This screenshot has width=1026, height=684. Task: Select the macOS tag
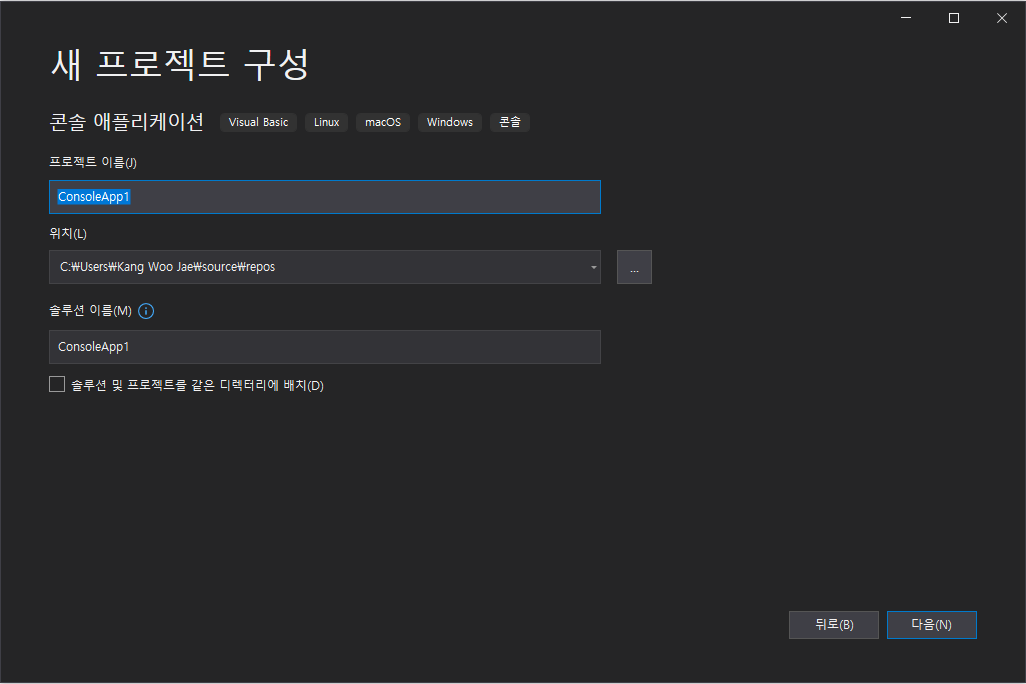click(383, 122)
